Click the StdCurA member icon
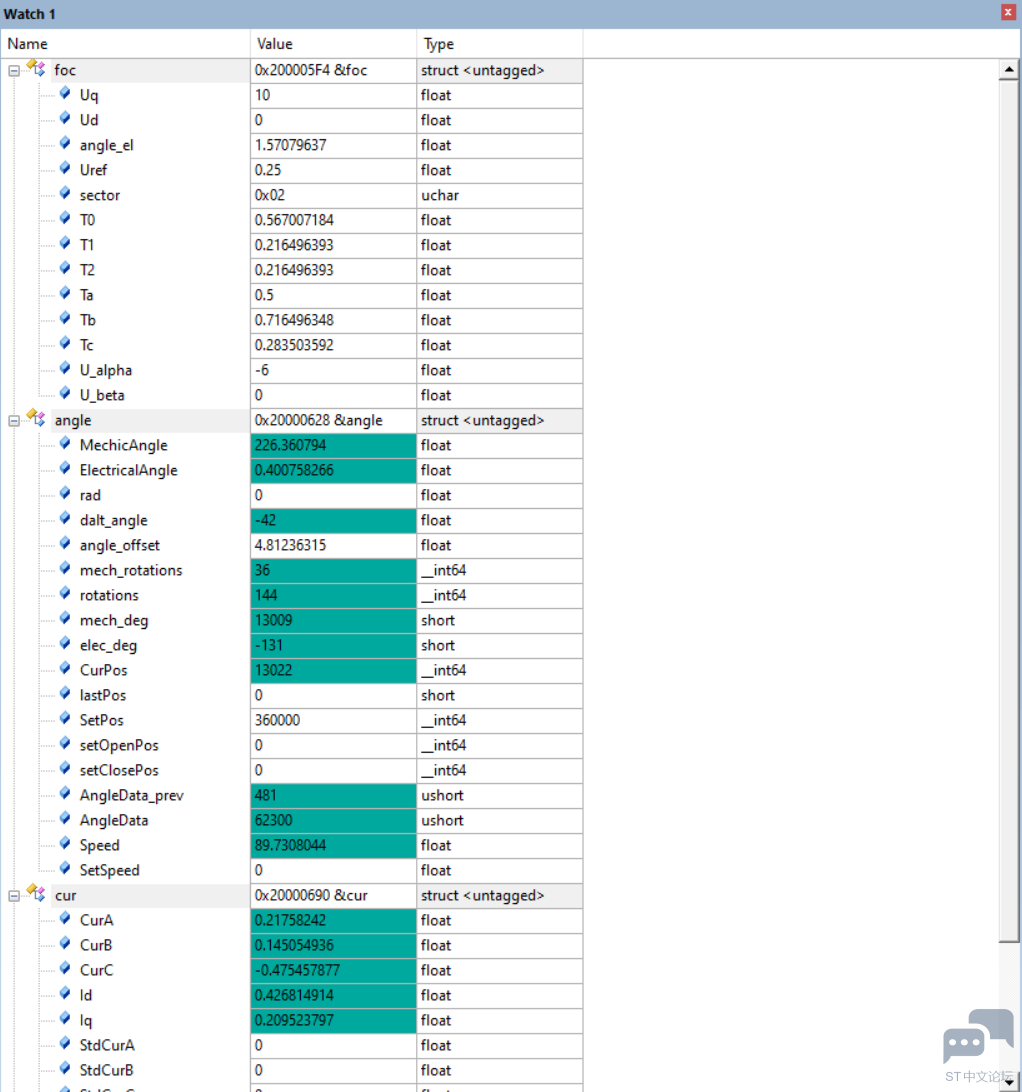 pos(65,1044)
